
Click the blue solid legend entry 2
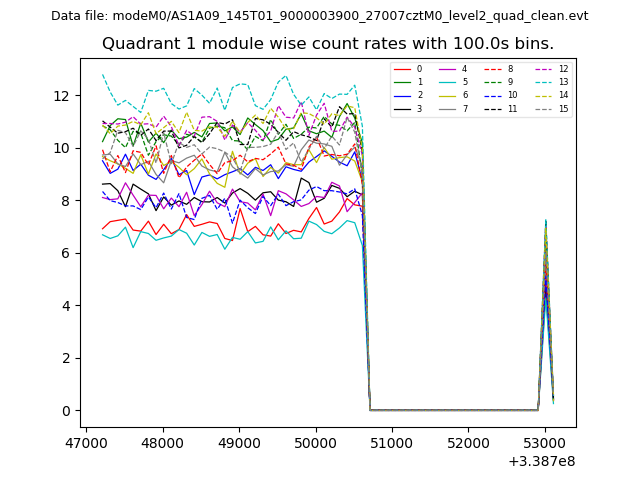tap(410, 95)
